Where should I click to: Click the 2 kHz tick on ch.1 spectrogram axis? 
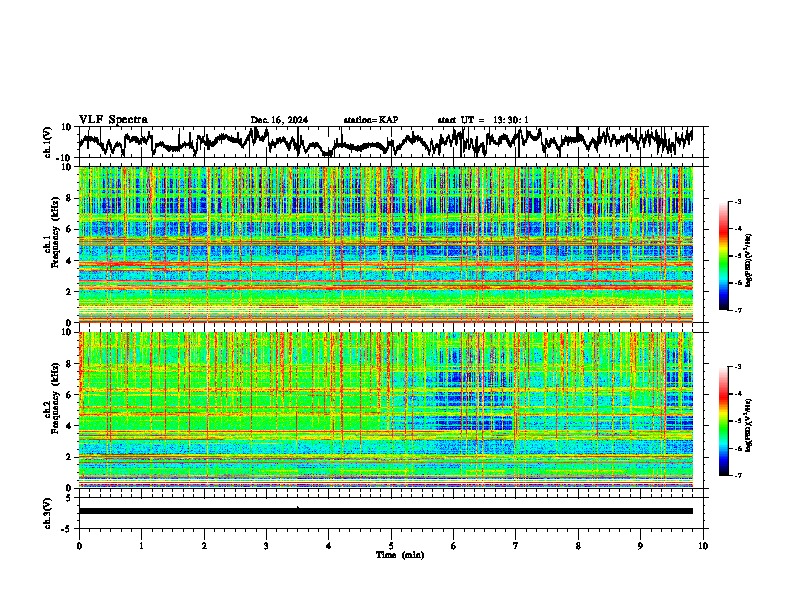click(x=69, y=291)
